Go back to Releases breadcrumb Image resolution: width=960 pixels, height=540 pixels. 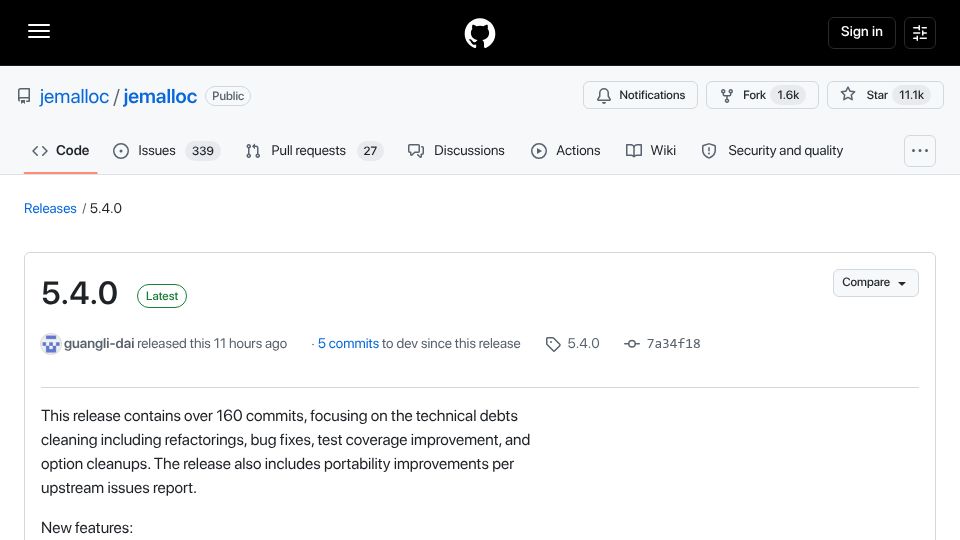(x=50, y=208)
